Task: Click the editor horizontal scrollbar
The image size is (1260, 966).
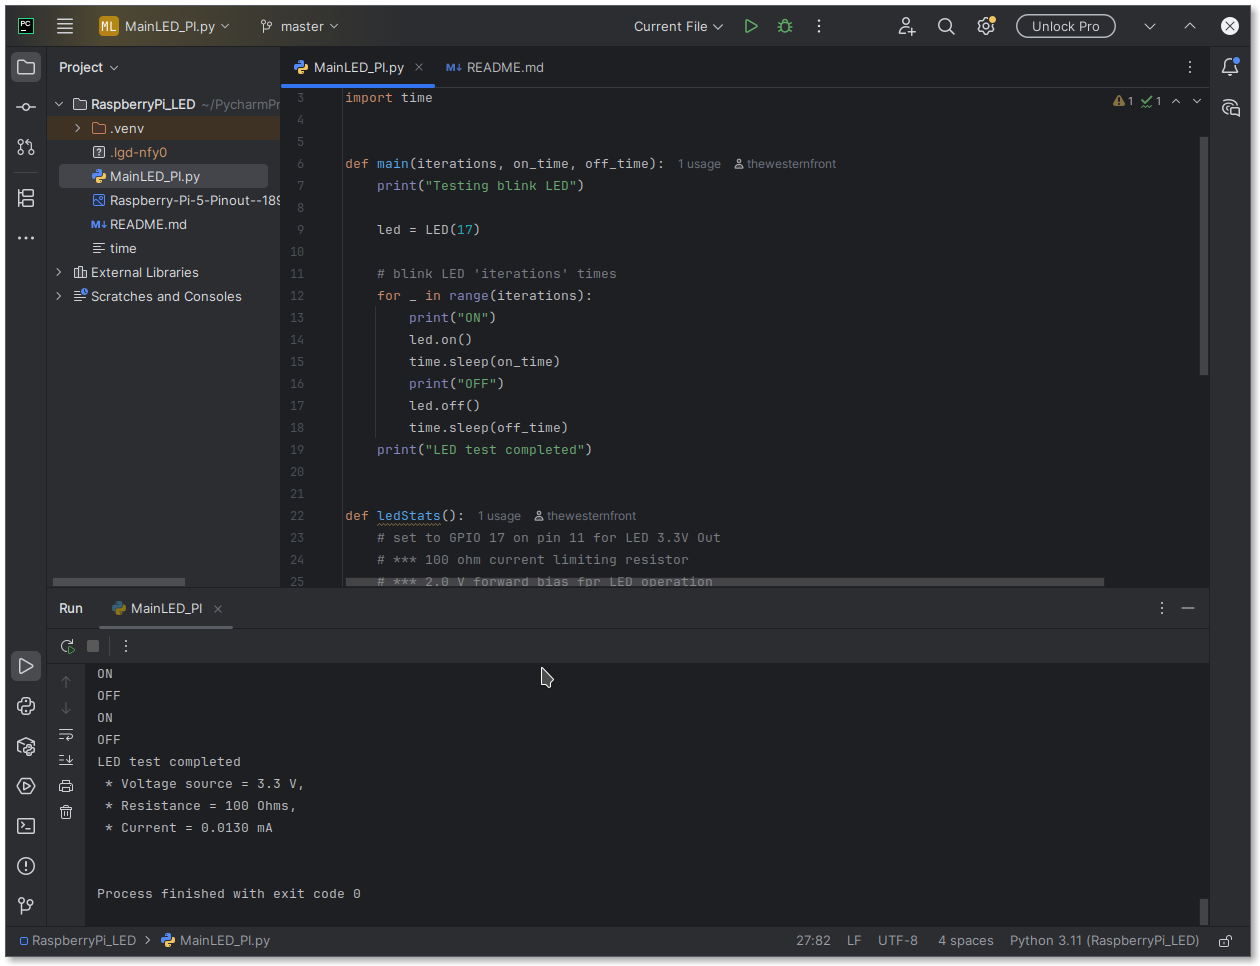Action: coord(724,582)
